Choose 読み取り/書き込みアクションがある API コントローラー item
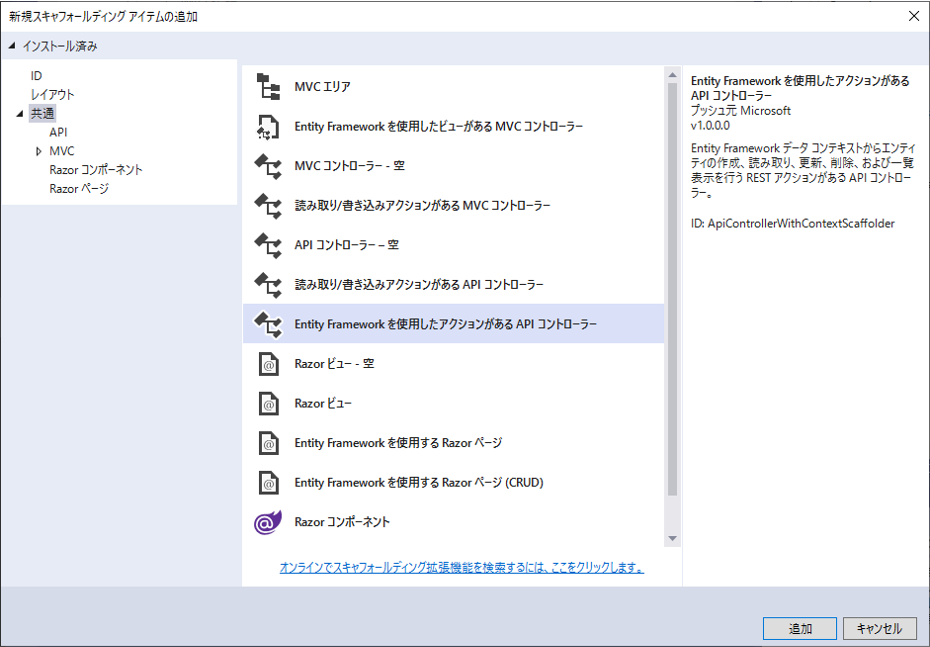 click(x=419, y=285)
